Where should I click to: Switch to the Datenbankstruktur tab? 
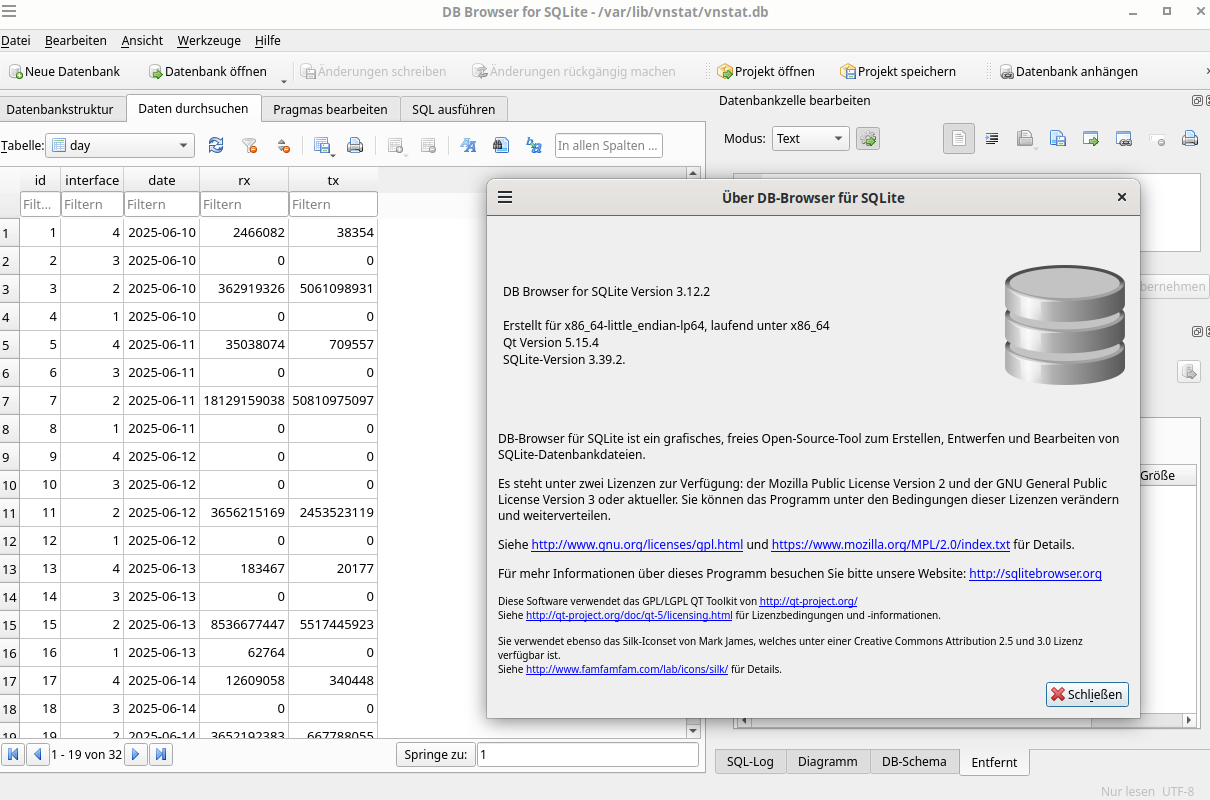63,109
